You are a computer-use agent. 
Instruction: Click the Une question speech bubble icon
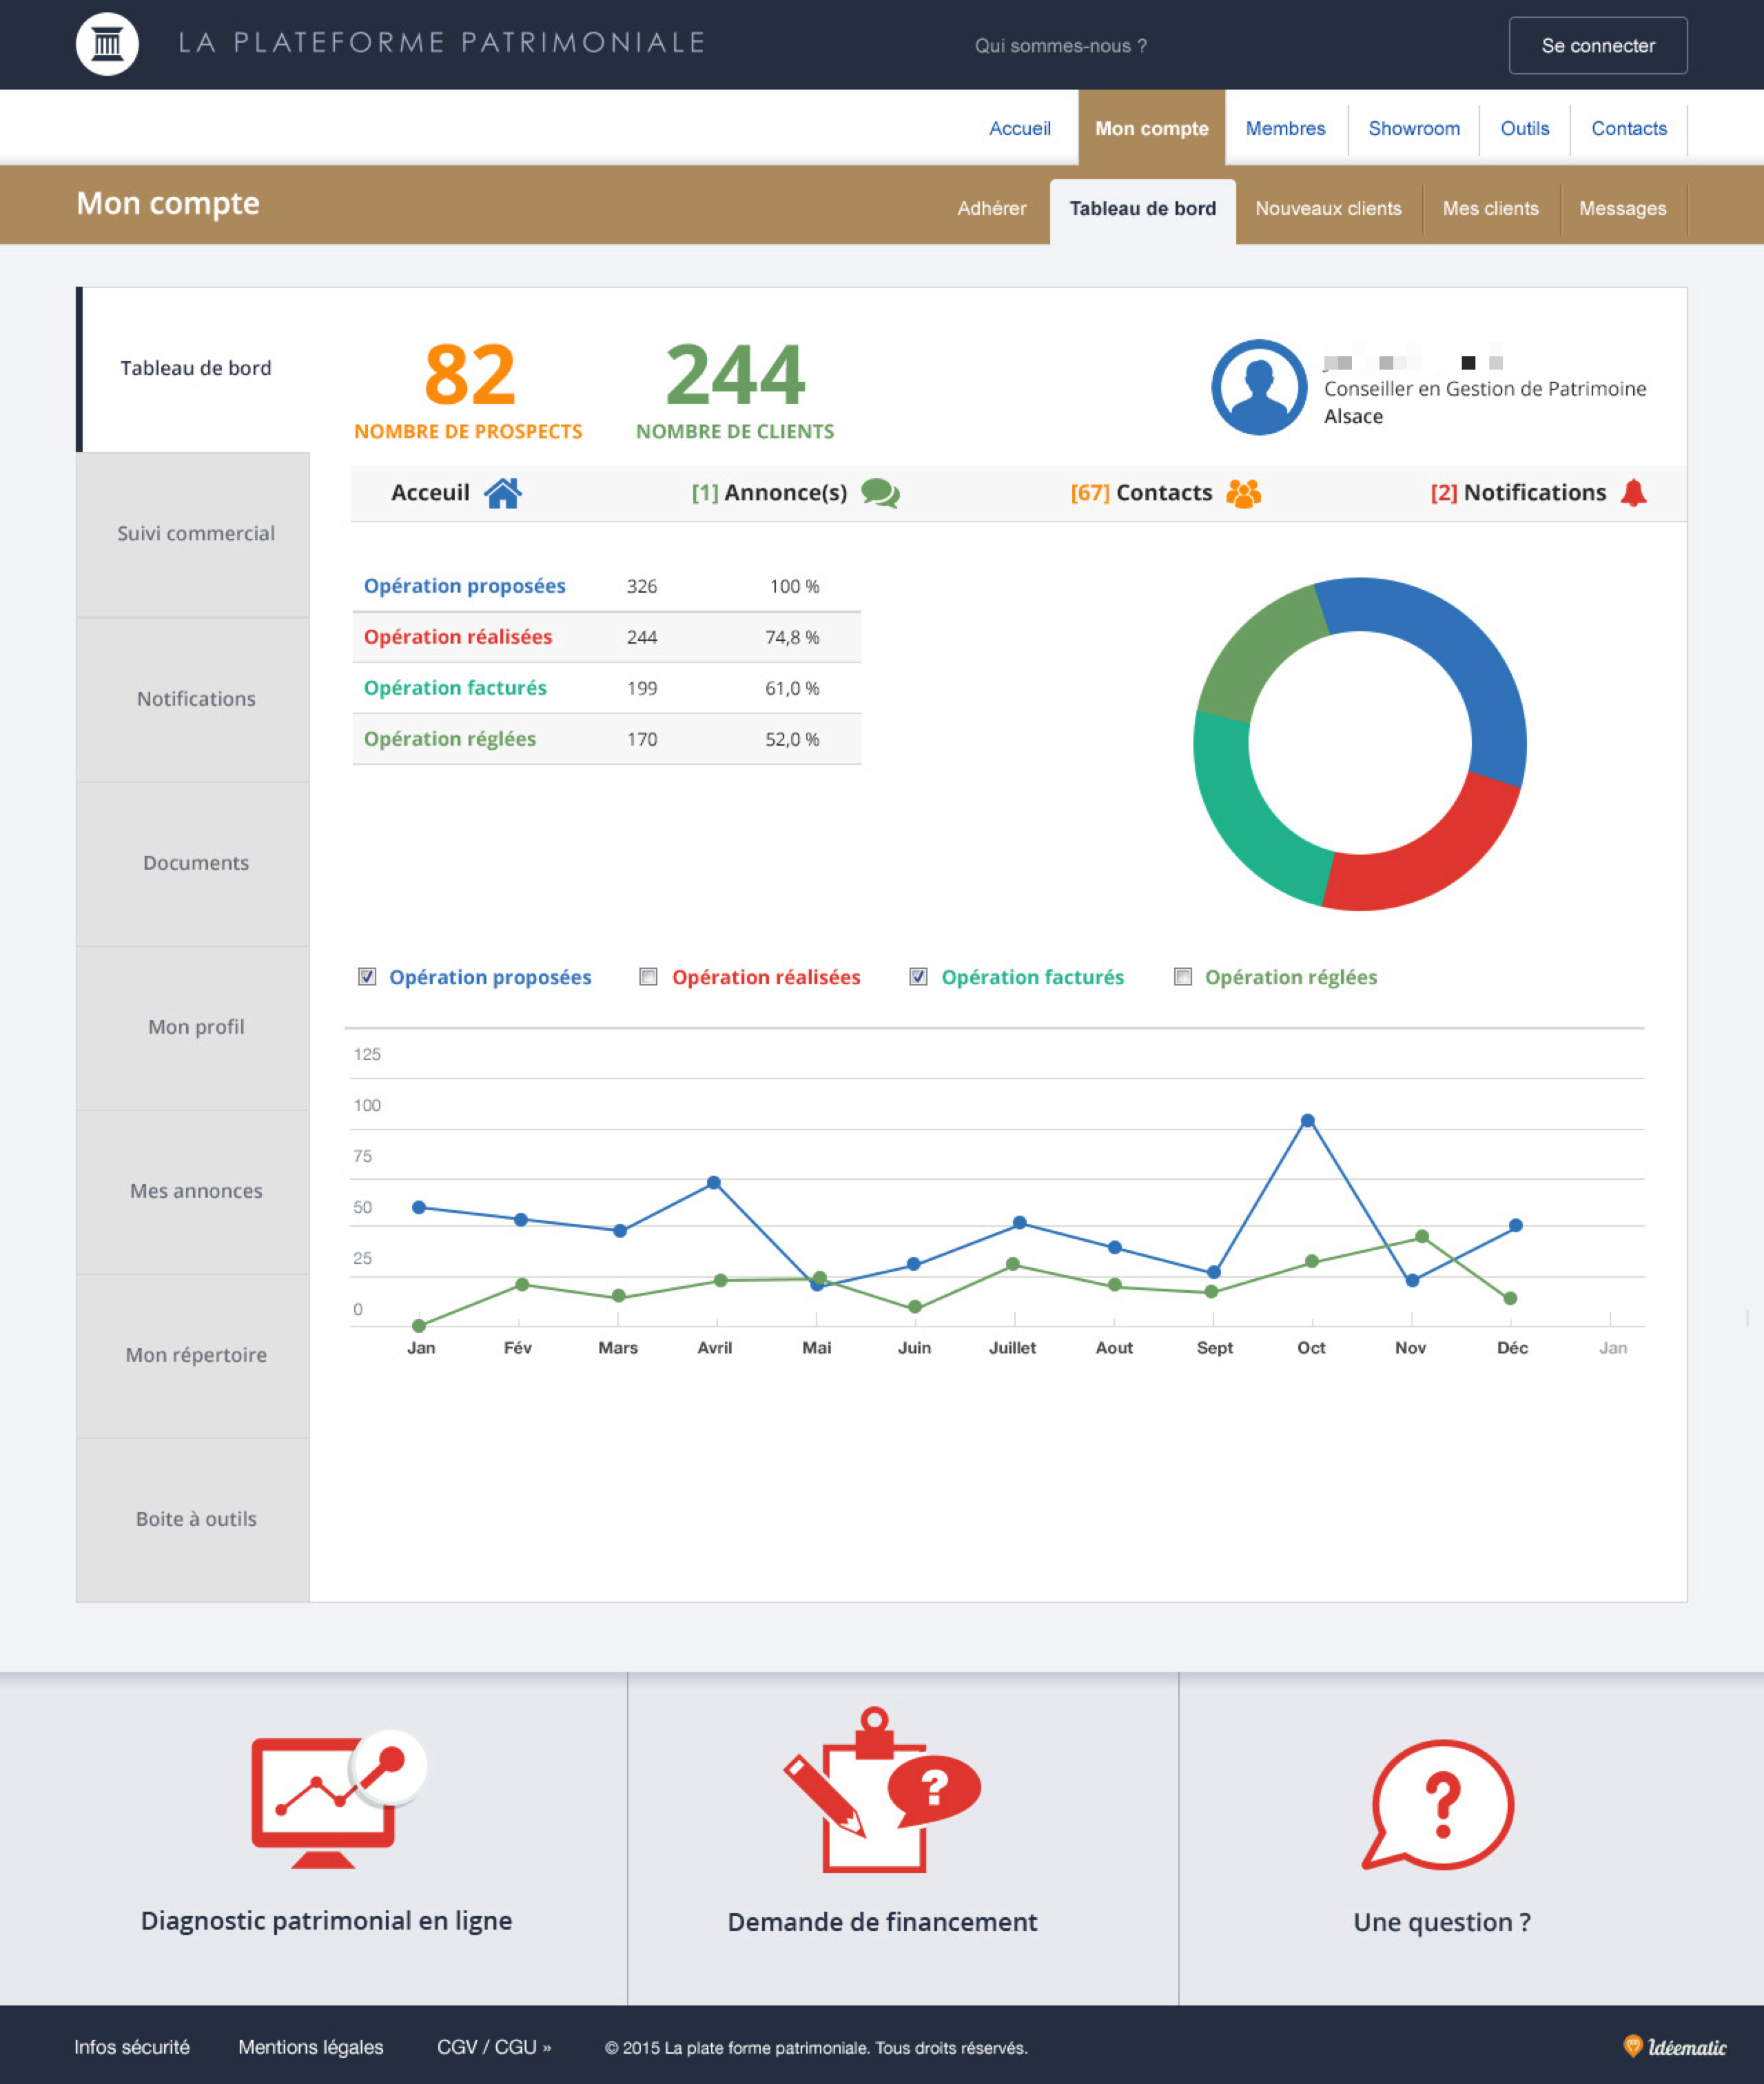1439,1805
